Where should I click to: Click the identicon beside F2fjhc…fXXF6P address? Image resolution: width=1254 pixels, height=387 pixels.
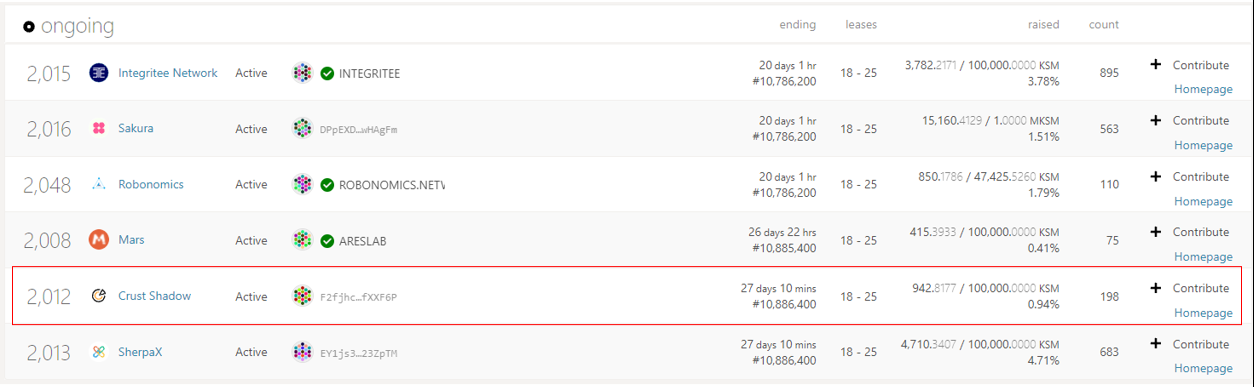pos(302,296)
